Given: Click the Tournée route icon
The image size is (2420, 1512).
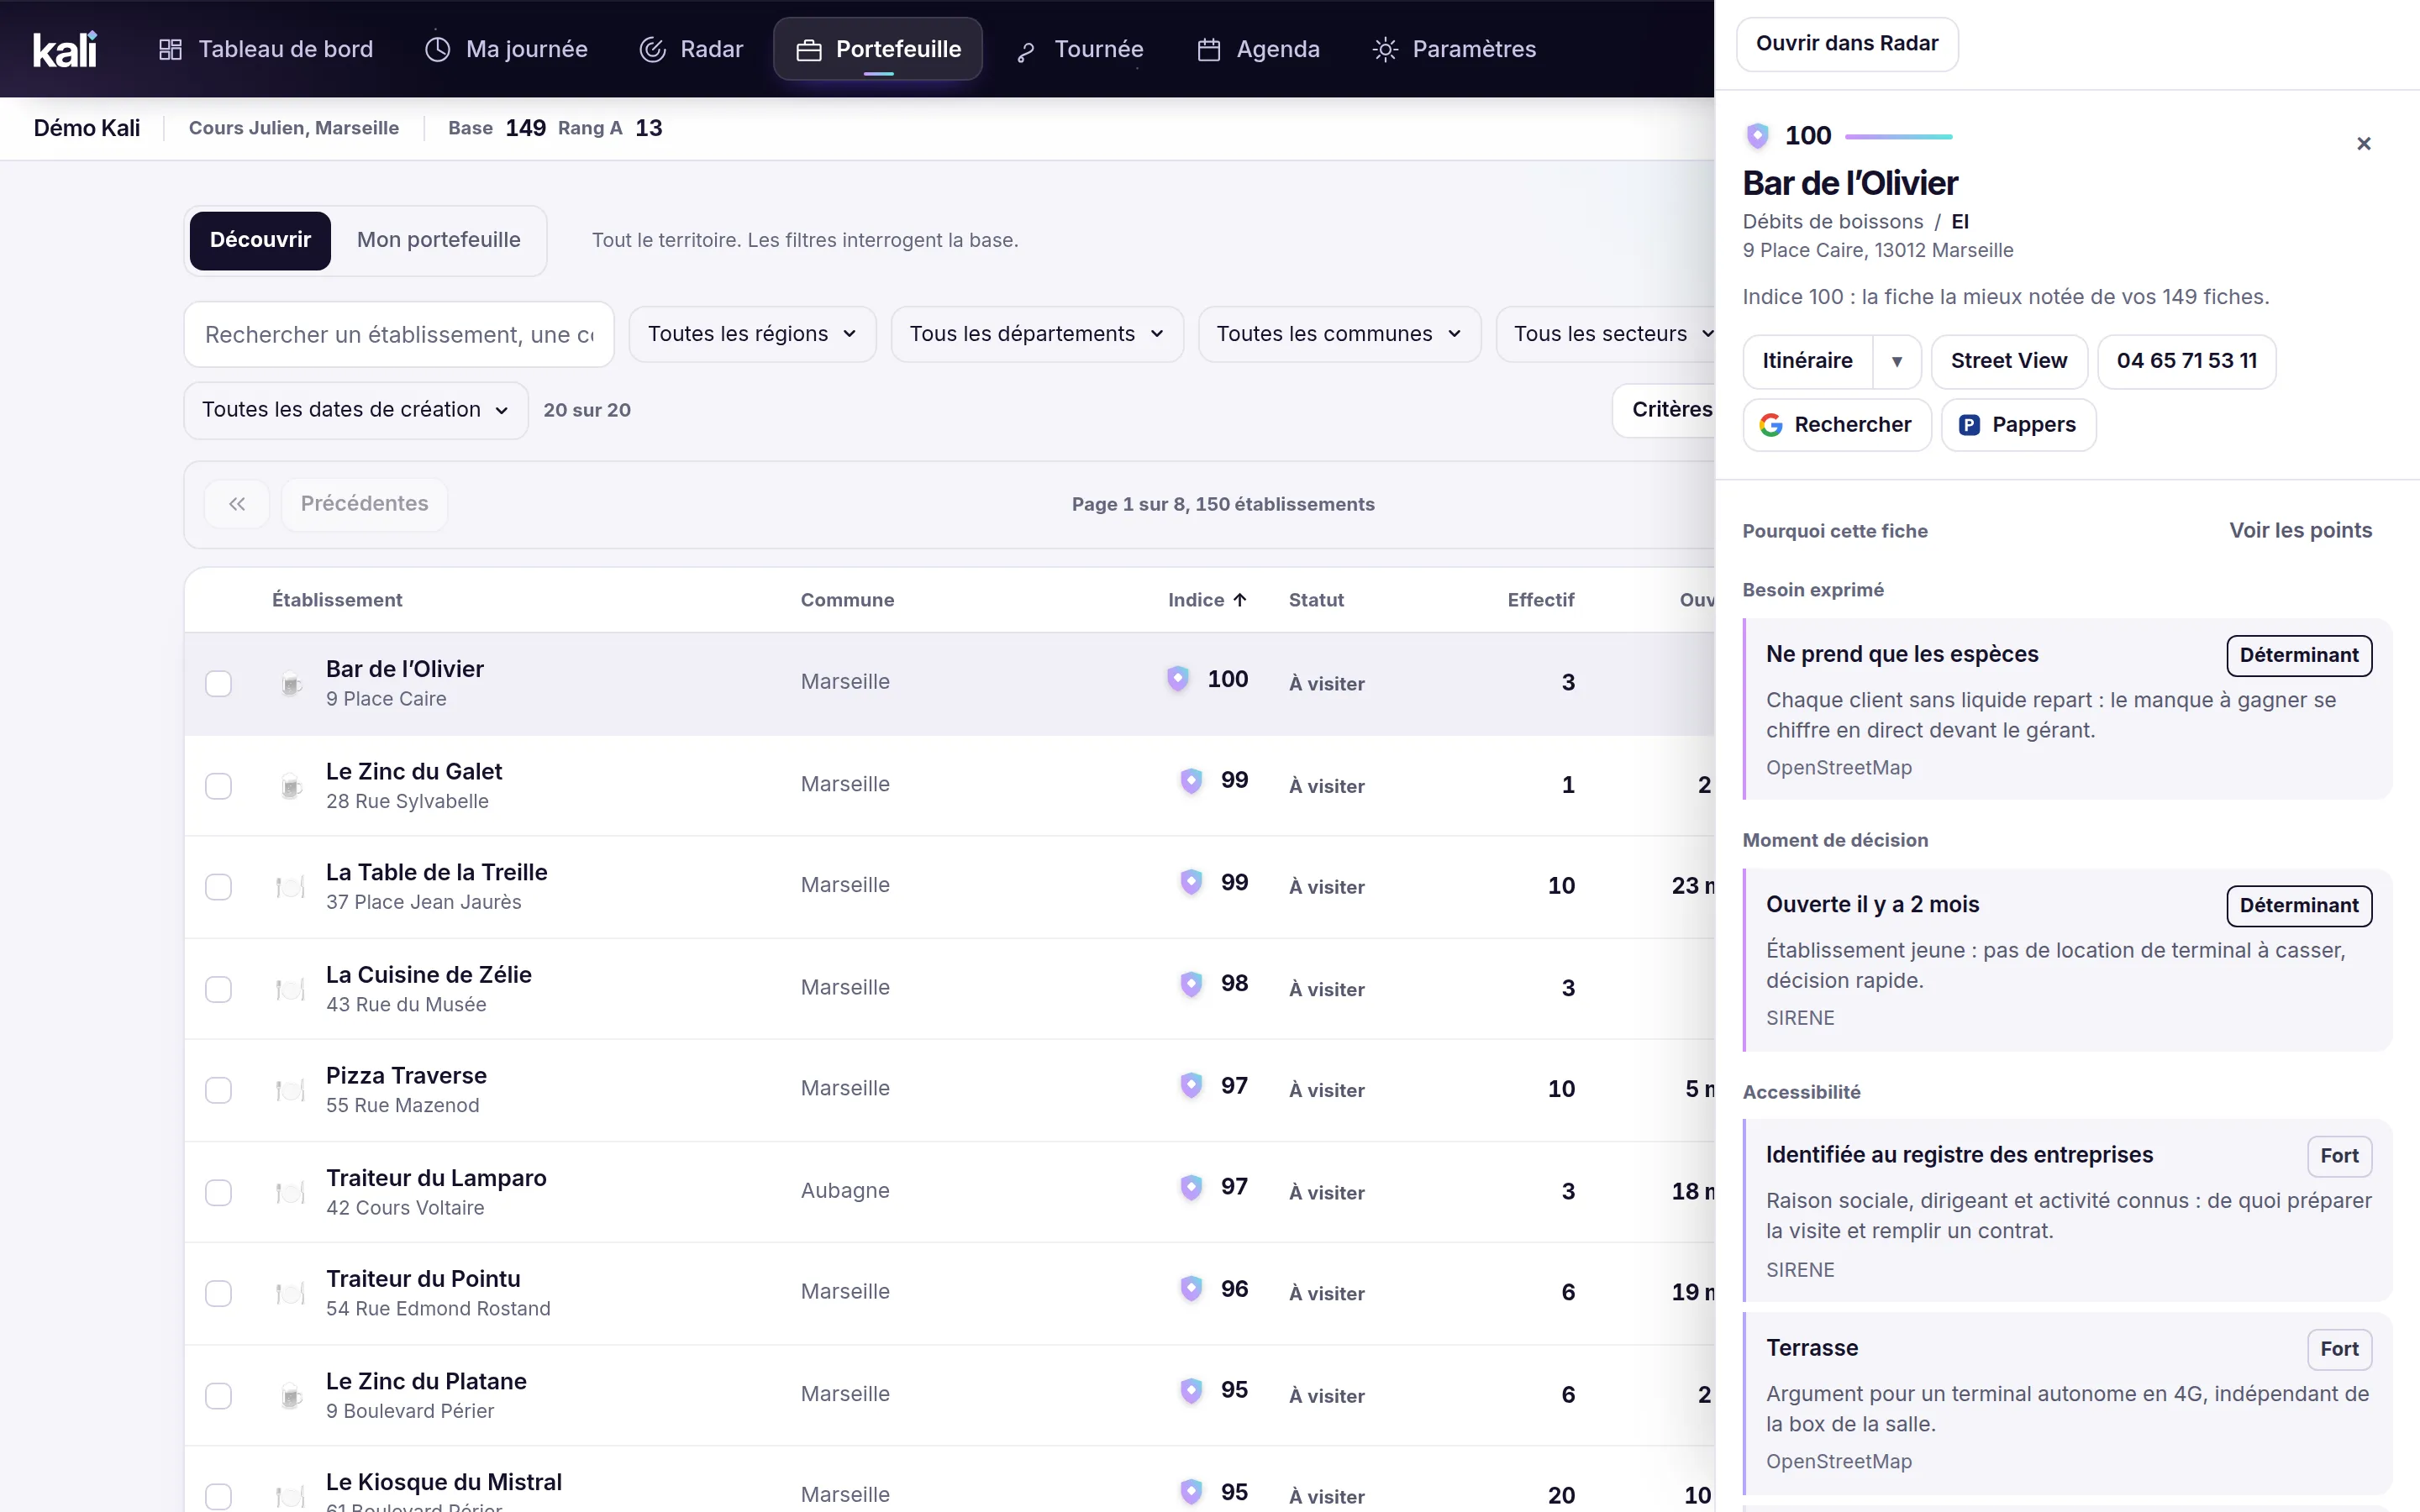Looking at the screenshot, I should [1026, 51].
